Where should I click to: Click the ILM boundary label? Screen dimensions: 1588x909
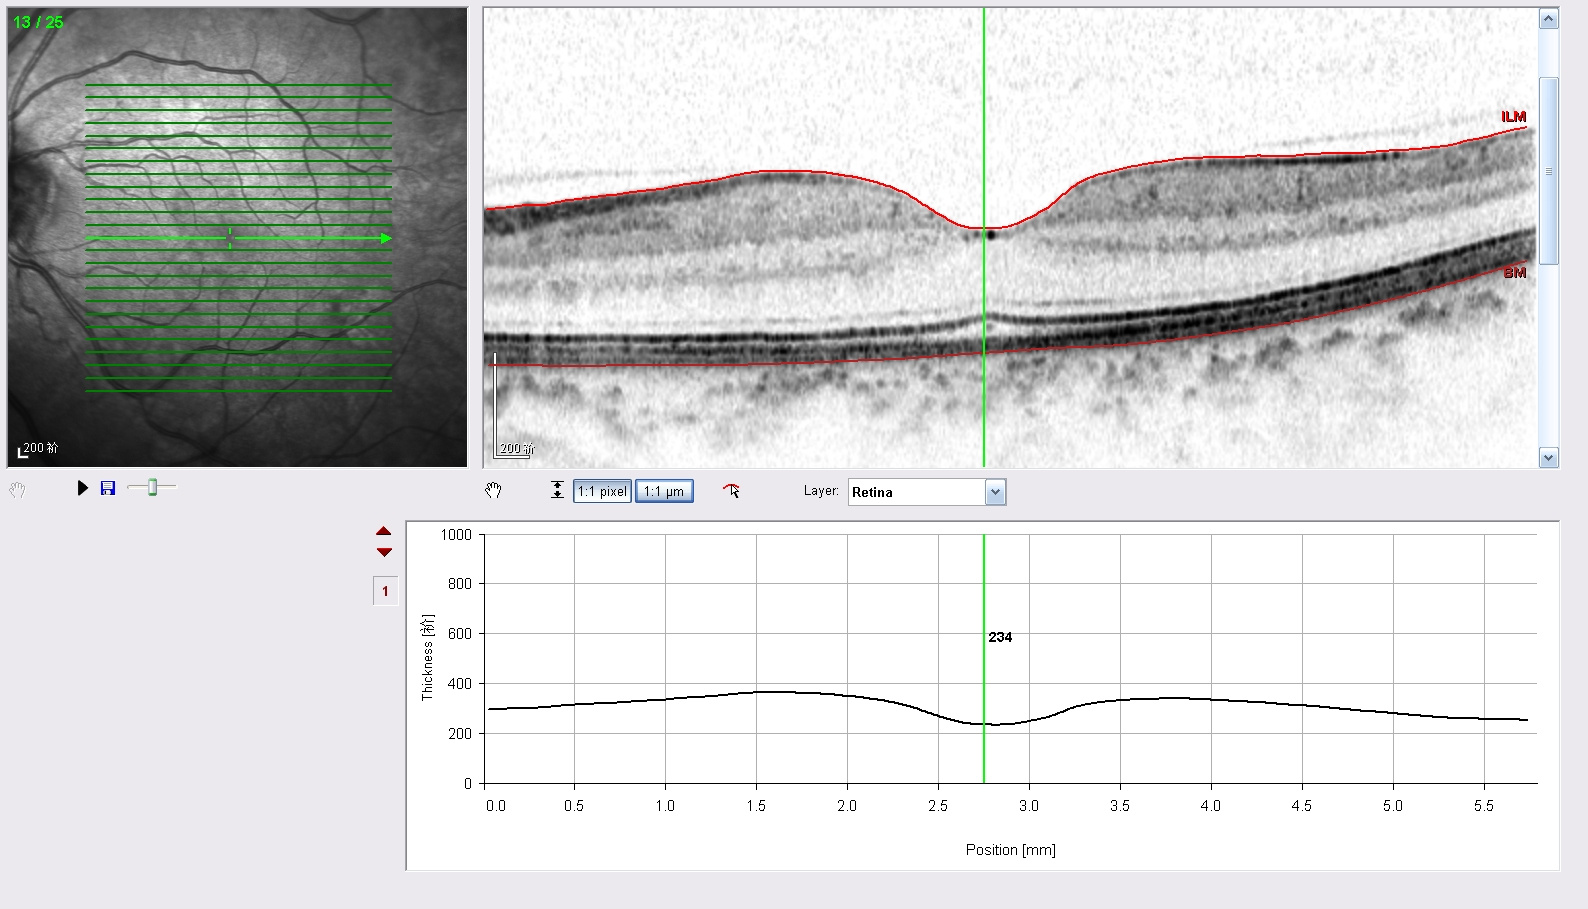[1513, 117]
